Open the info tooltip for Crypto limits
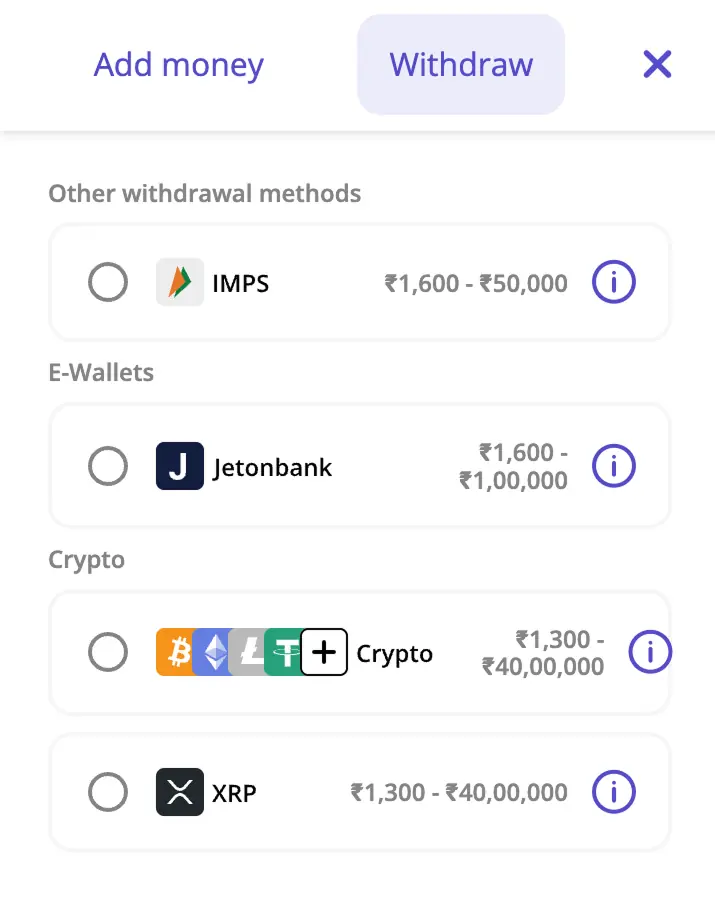The height and width of the screenshot is (908, 715). [x=650, y=652]
